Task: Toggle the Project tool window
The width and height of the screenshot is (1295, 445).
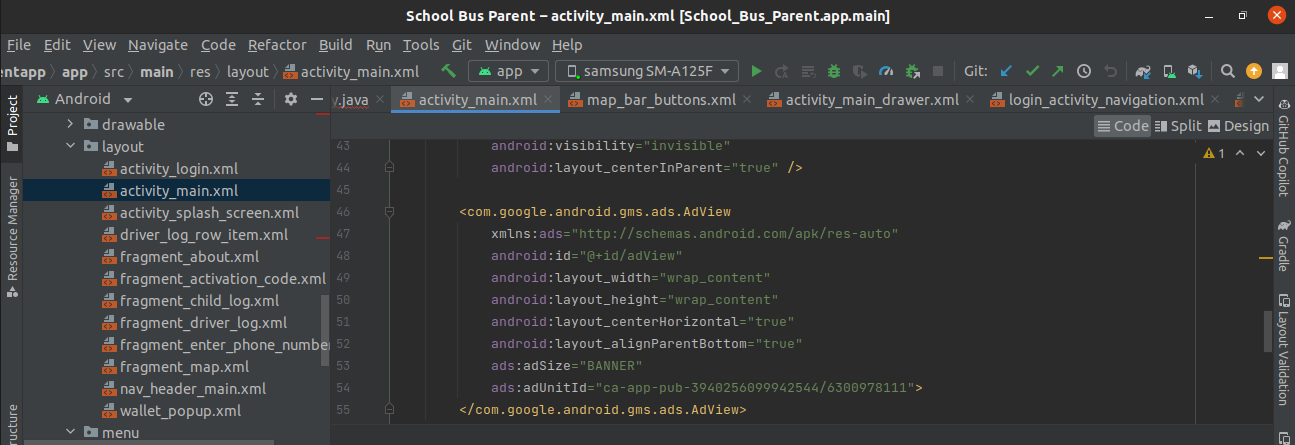Action: pos(12,124)
